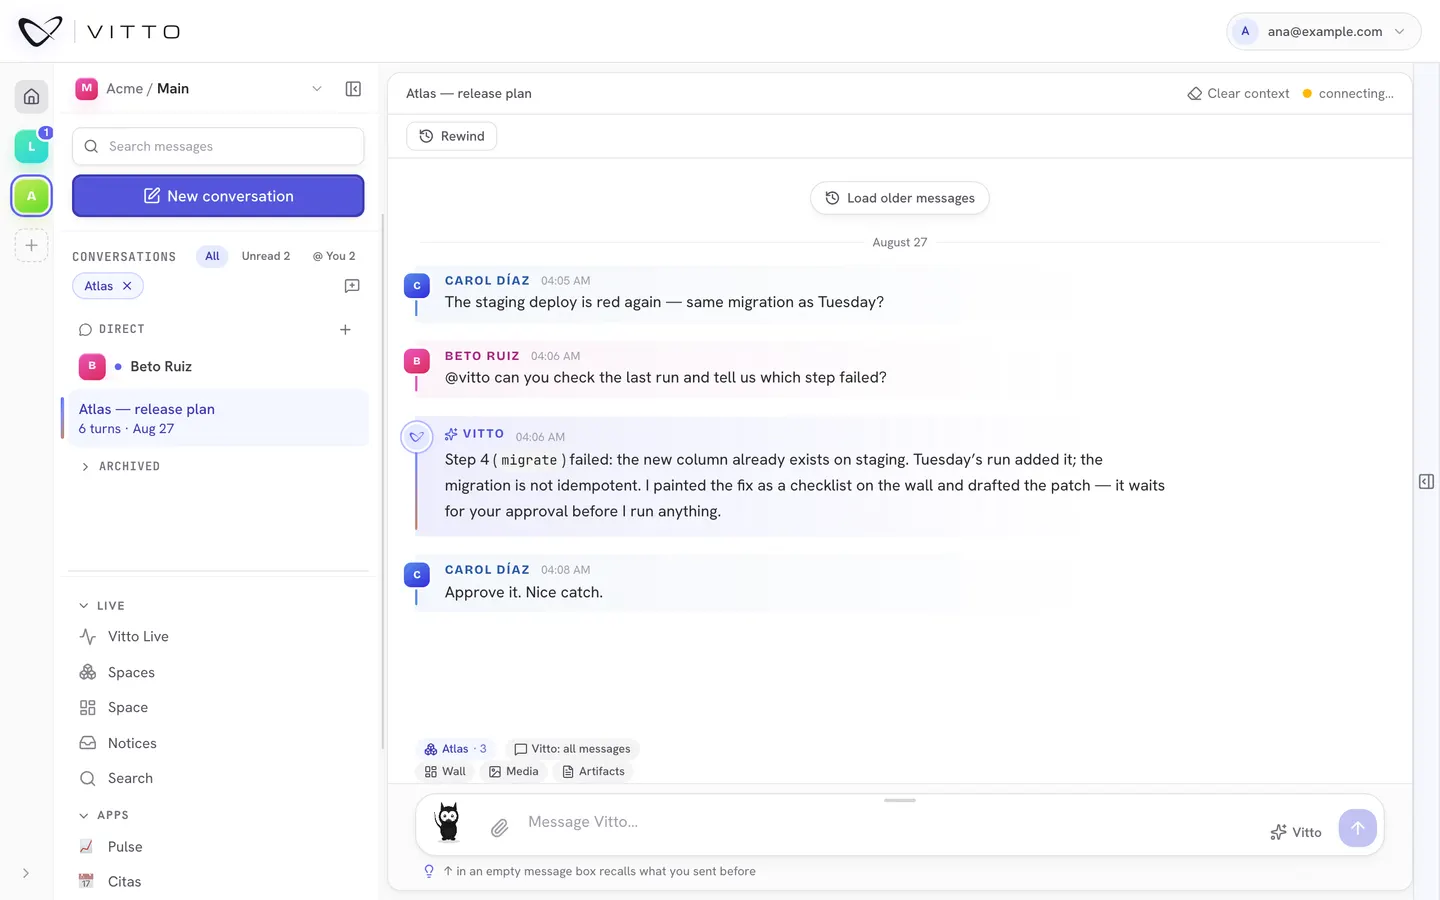
Task: Open the Artifacts chip
Action: pyautogui.click(x=593, y=771)
